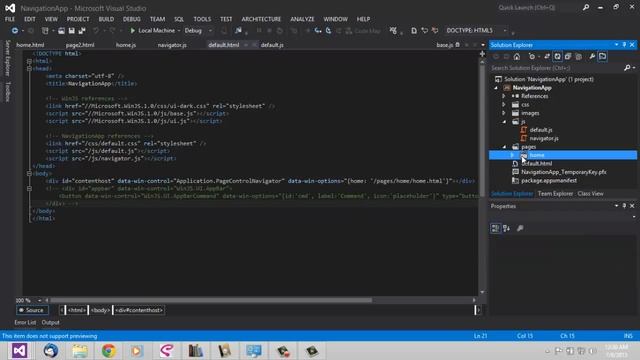This screenshot has width=640, height=360.
Task: Open Thunderbird from the taskbar
Action: click(51, 351)
